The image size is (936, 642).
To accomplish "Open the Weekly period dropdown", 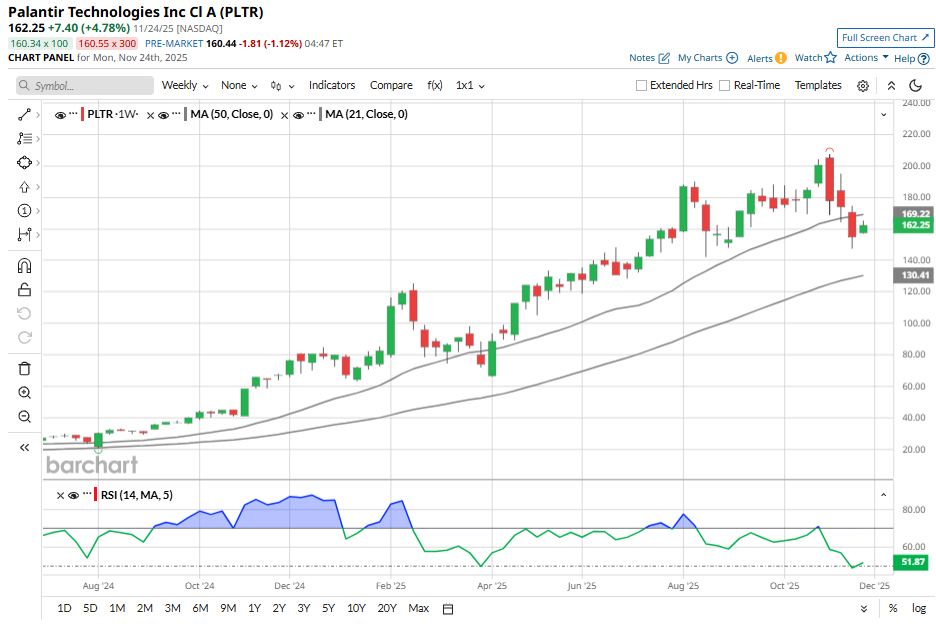I will 185,86.
